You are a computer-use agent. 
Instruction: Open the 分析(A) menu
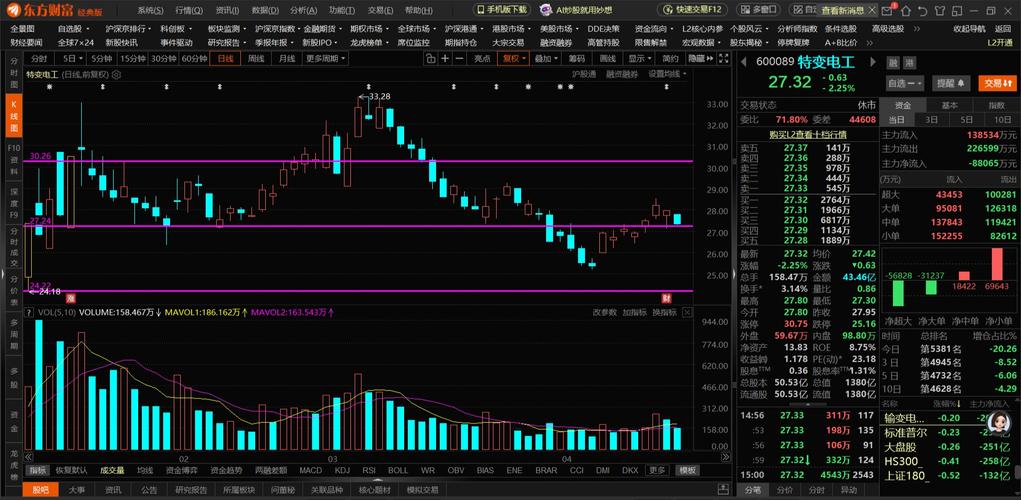point(303,10)
